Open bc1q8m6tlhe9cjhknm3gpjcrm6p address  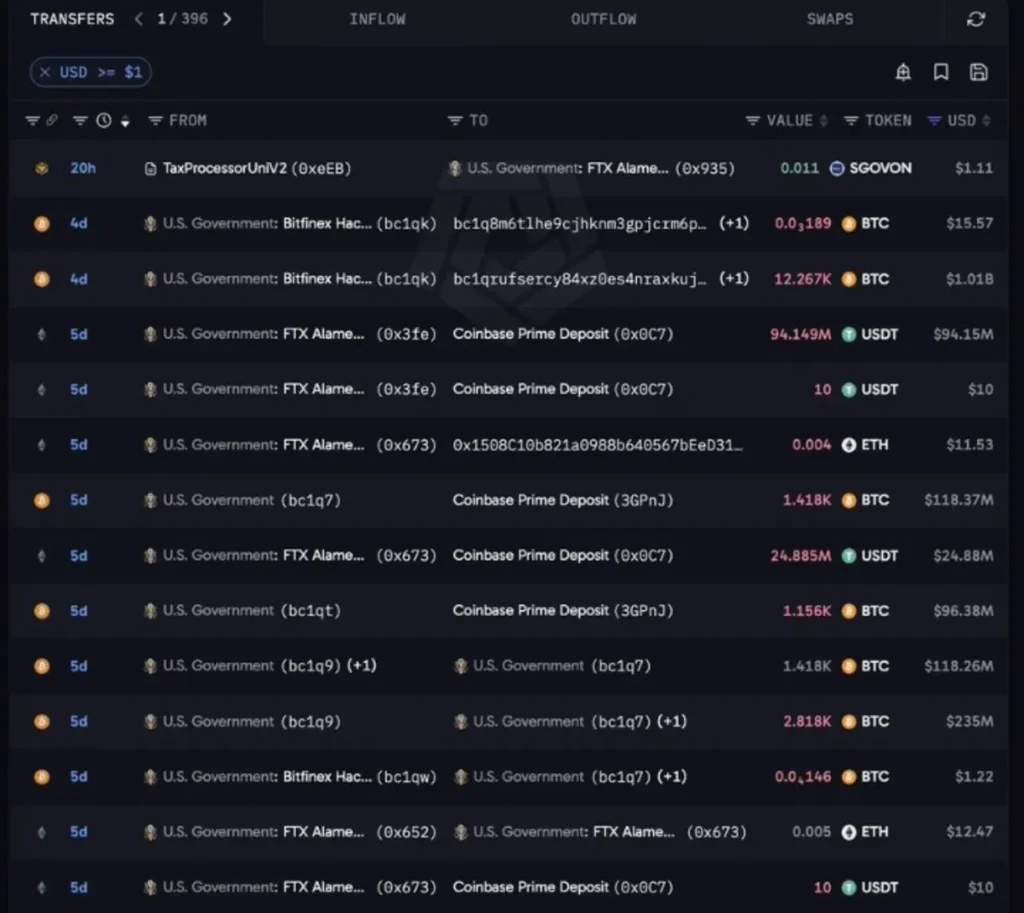(580, 223)
